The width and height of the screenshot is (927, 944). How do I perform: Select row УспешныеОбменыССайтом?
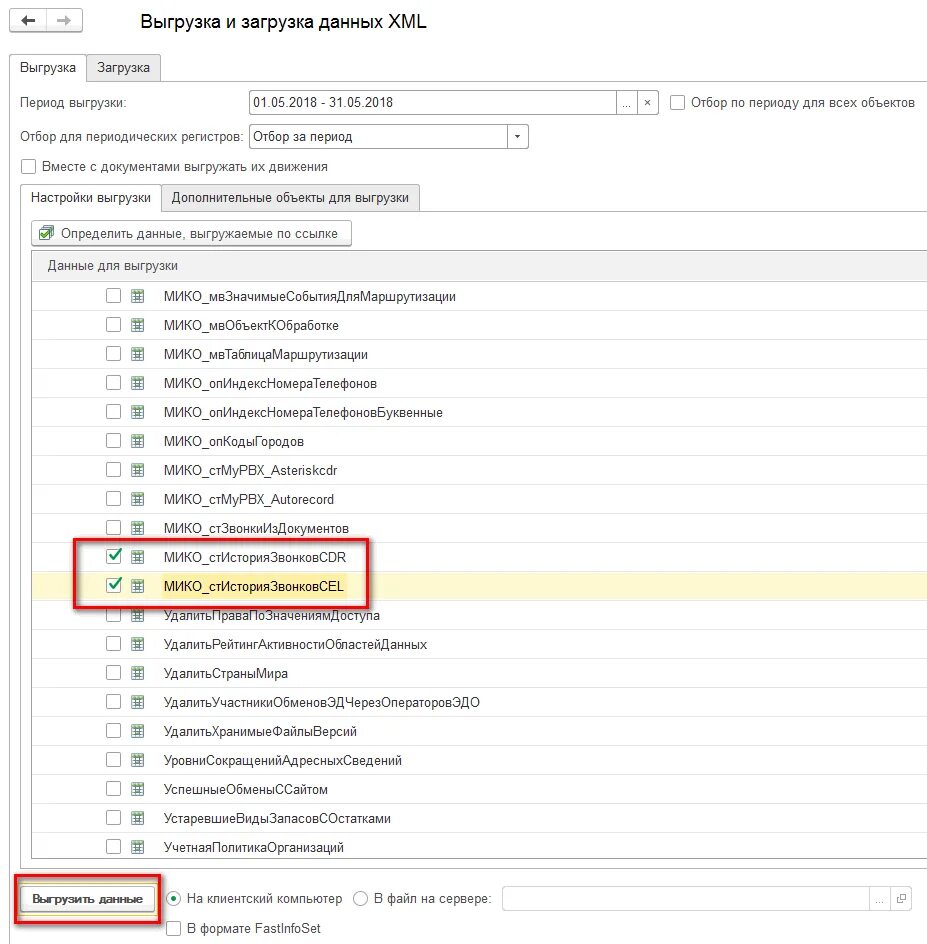[x=479, y=789]
